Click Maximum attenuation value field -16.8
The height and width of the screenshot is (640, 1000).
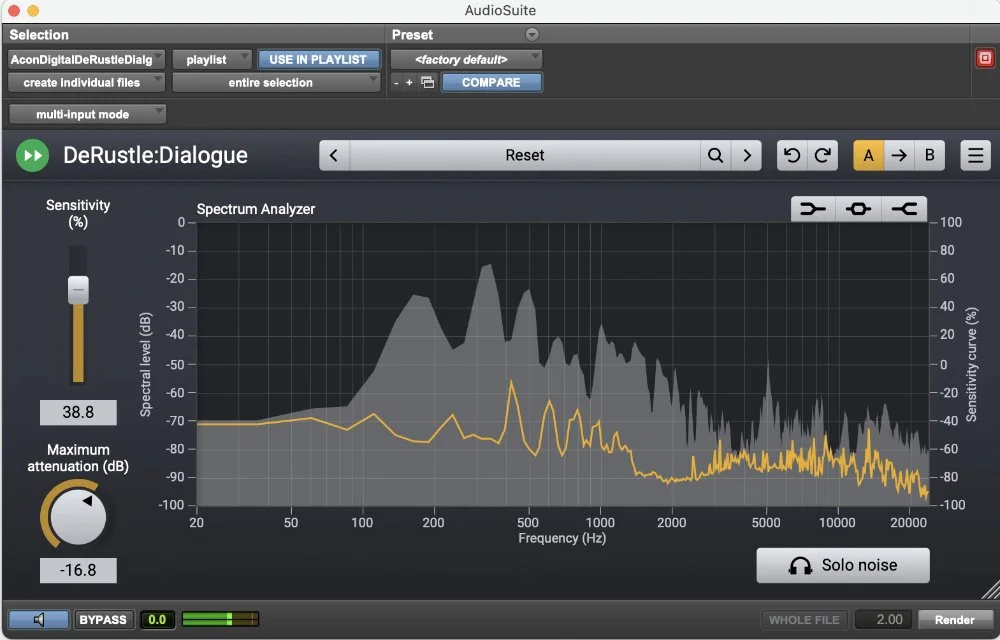[x=78, y=571]
